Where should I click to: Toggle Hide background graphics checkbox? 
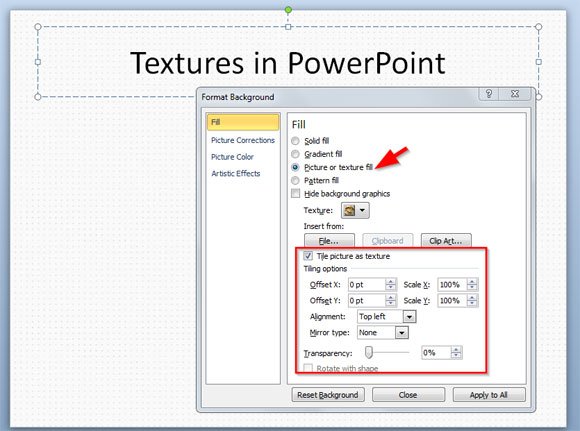click(x=296, y=193)
